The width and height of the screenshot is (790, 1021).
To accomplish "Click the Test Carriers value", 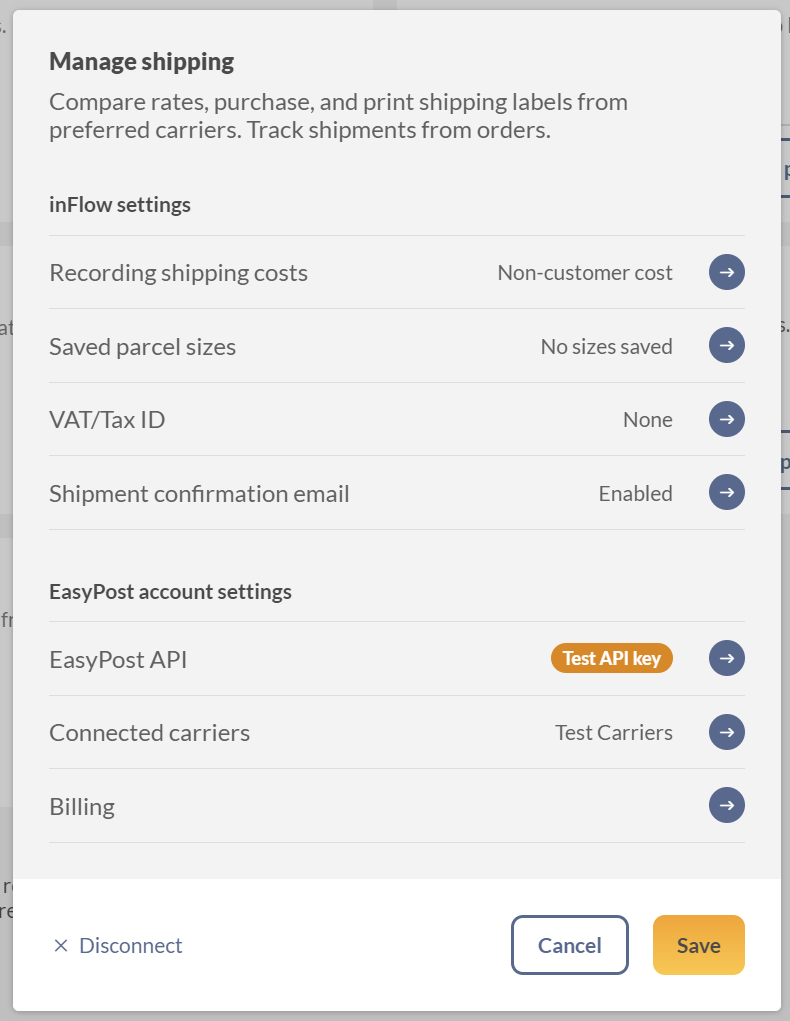I will [x=614, y=733].
